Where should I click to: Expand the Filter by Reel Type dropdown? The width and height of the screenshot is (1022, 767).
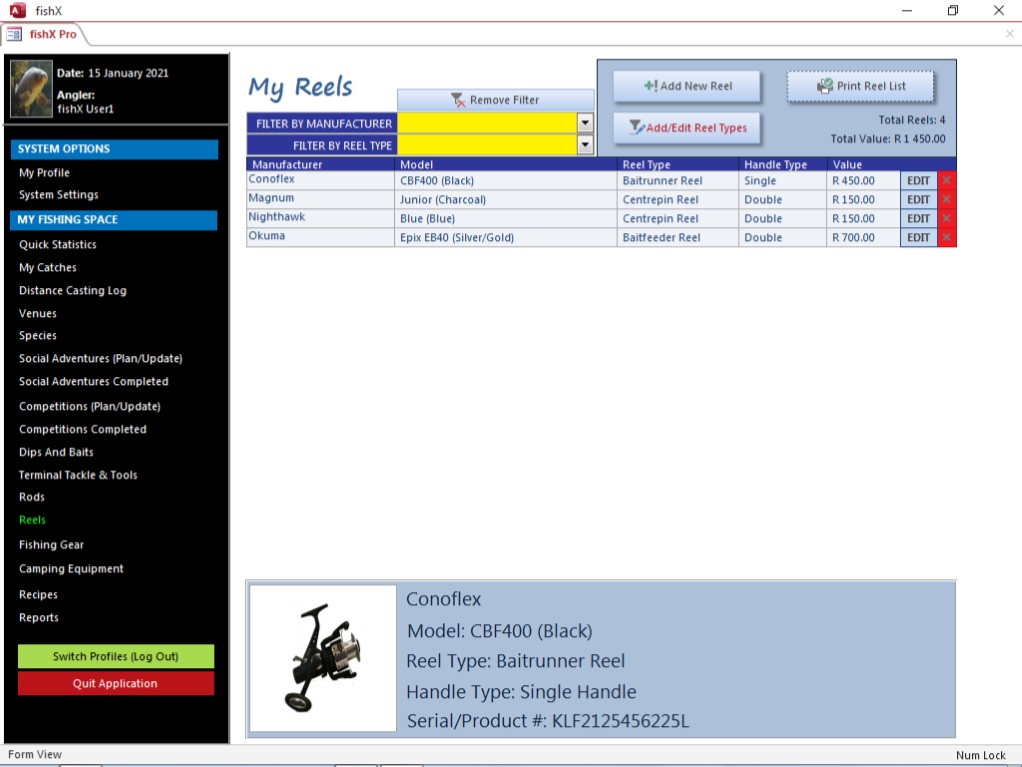(x=585, y=145)
